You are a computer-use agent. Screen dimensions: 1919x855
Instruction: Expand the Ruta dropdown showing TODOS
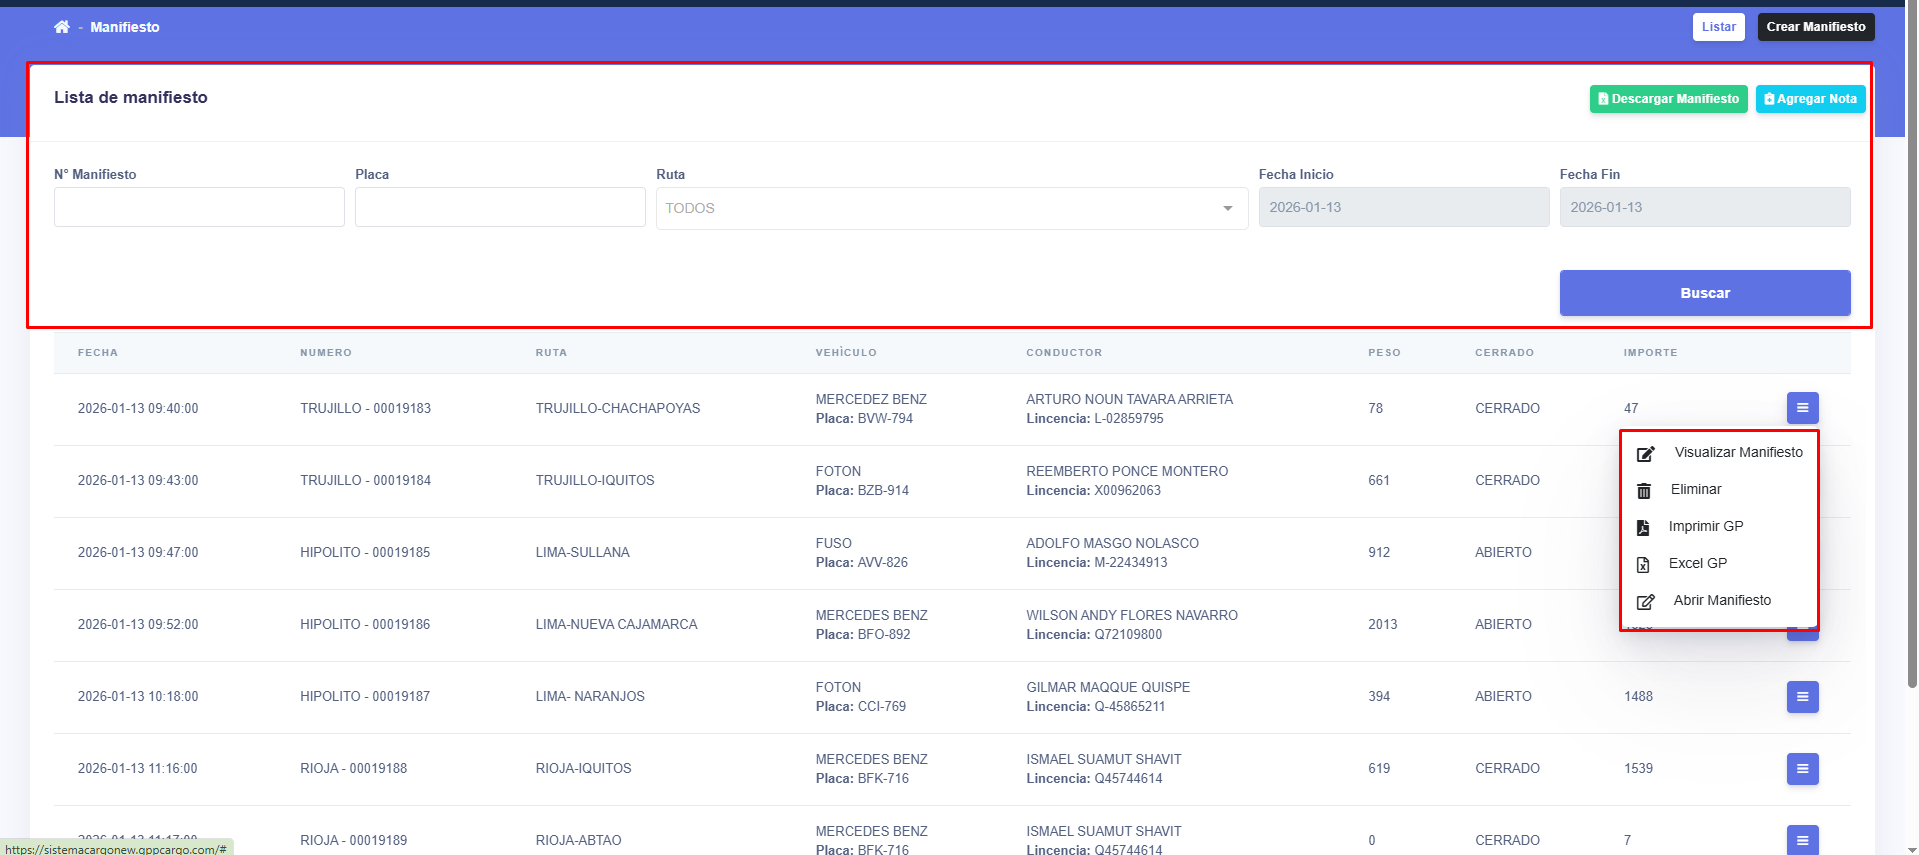click(951, 208)
